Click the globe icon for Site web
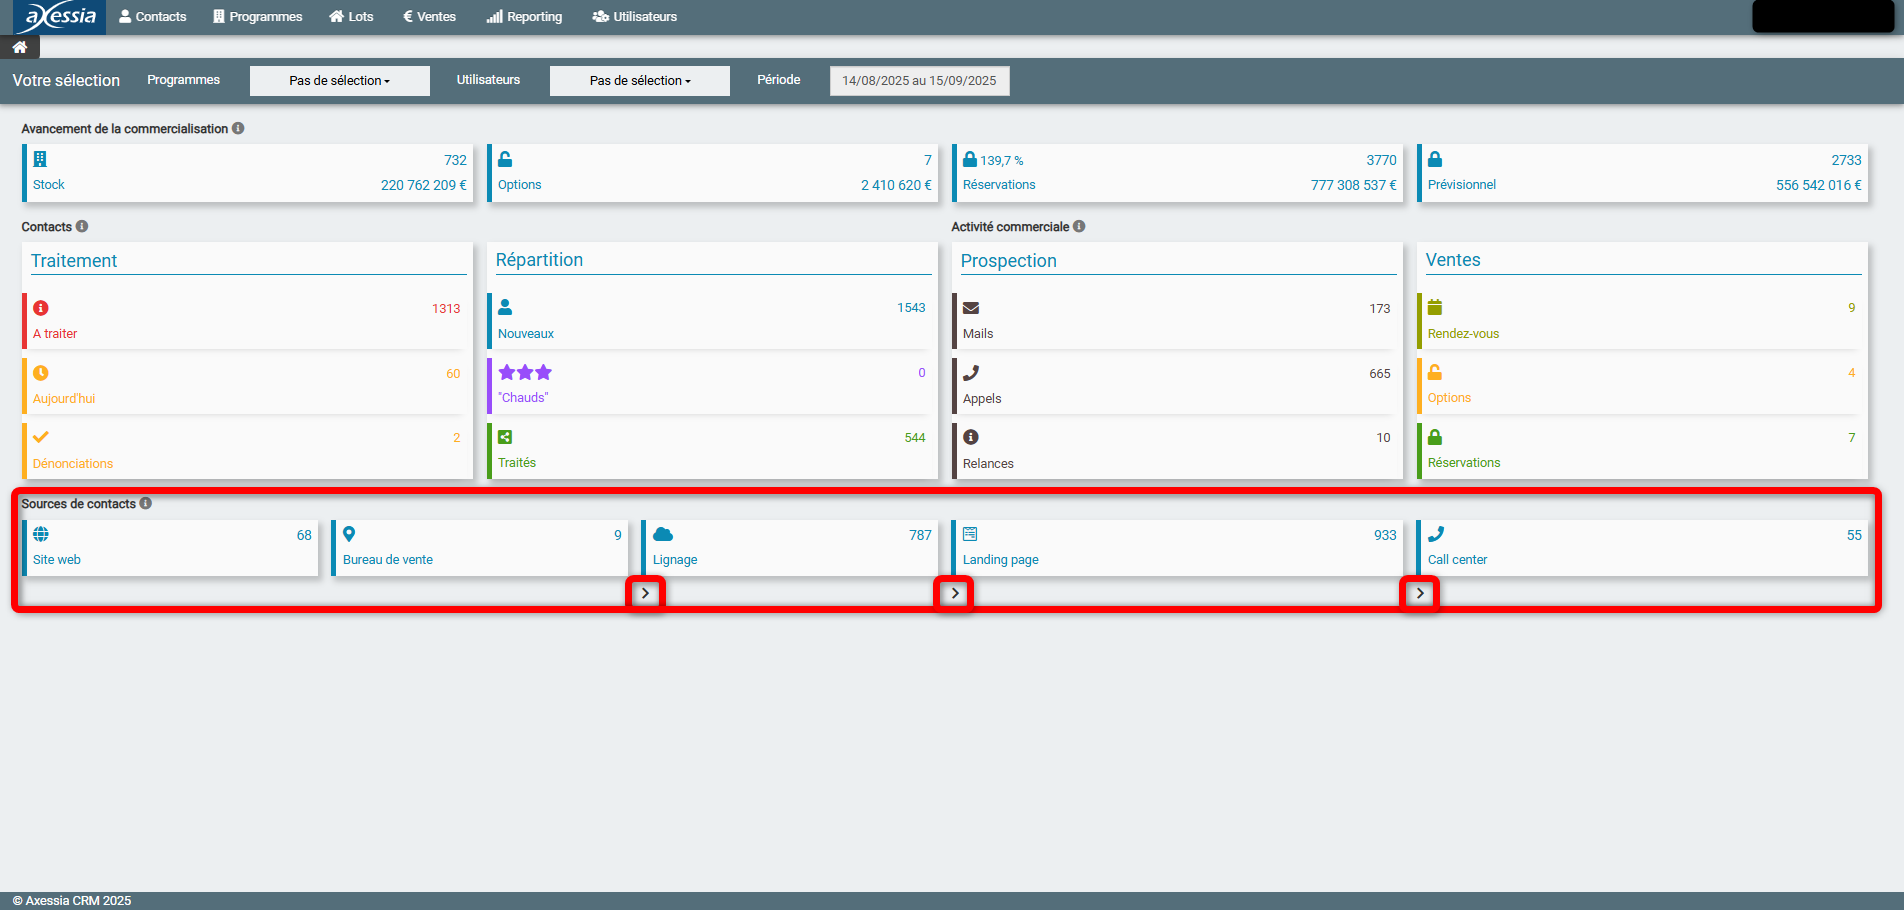This screenshot has width=1904, height=910. click(41, 534)
